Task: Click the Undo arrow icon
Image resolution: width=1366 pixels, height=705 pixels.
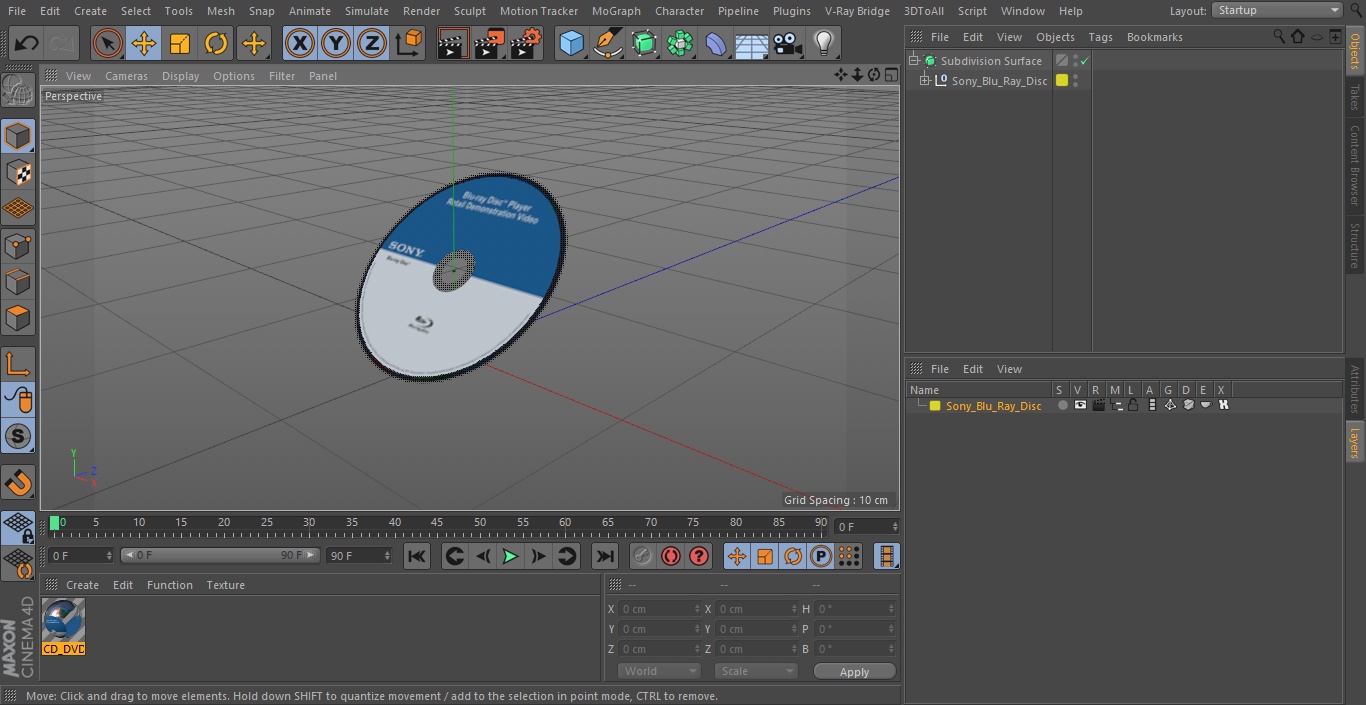Action: pyautogui.click(x=27, y=44)
